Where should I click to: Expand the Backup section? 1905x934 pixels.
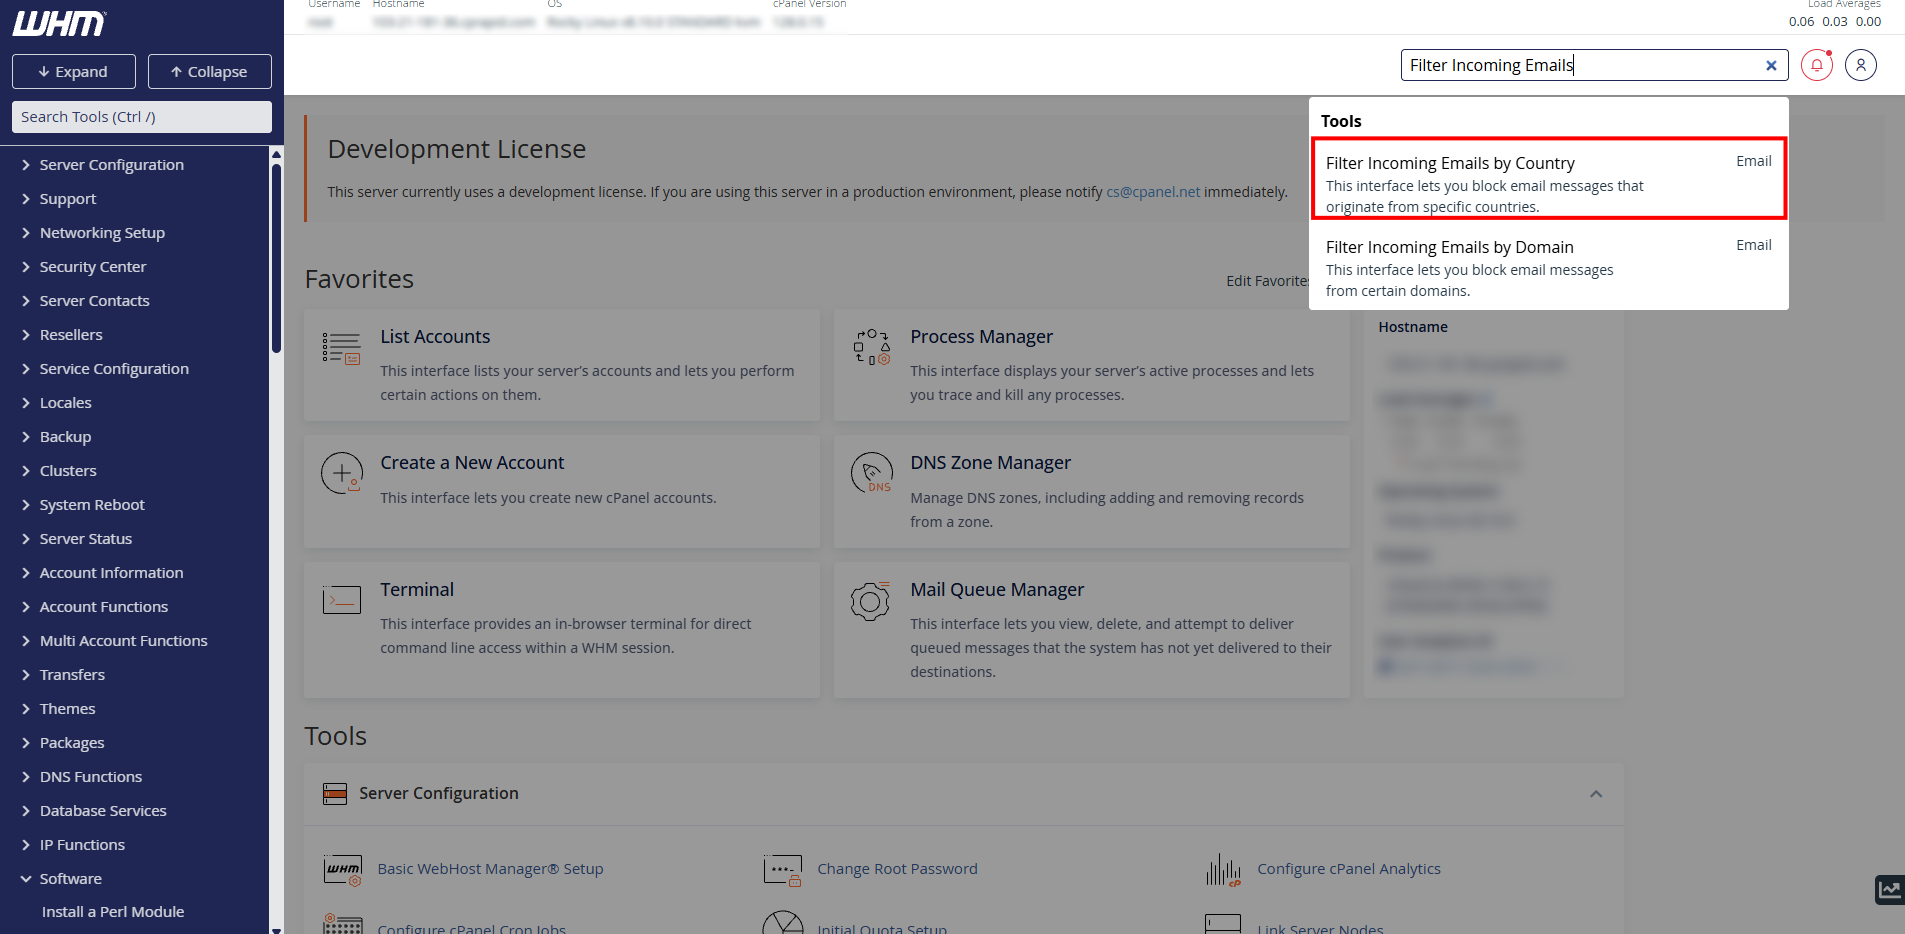65,437
